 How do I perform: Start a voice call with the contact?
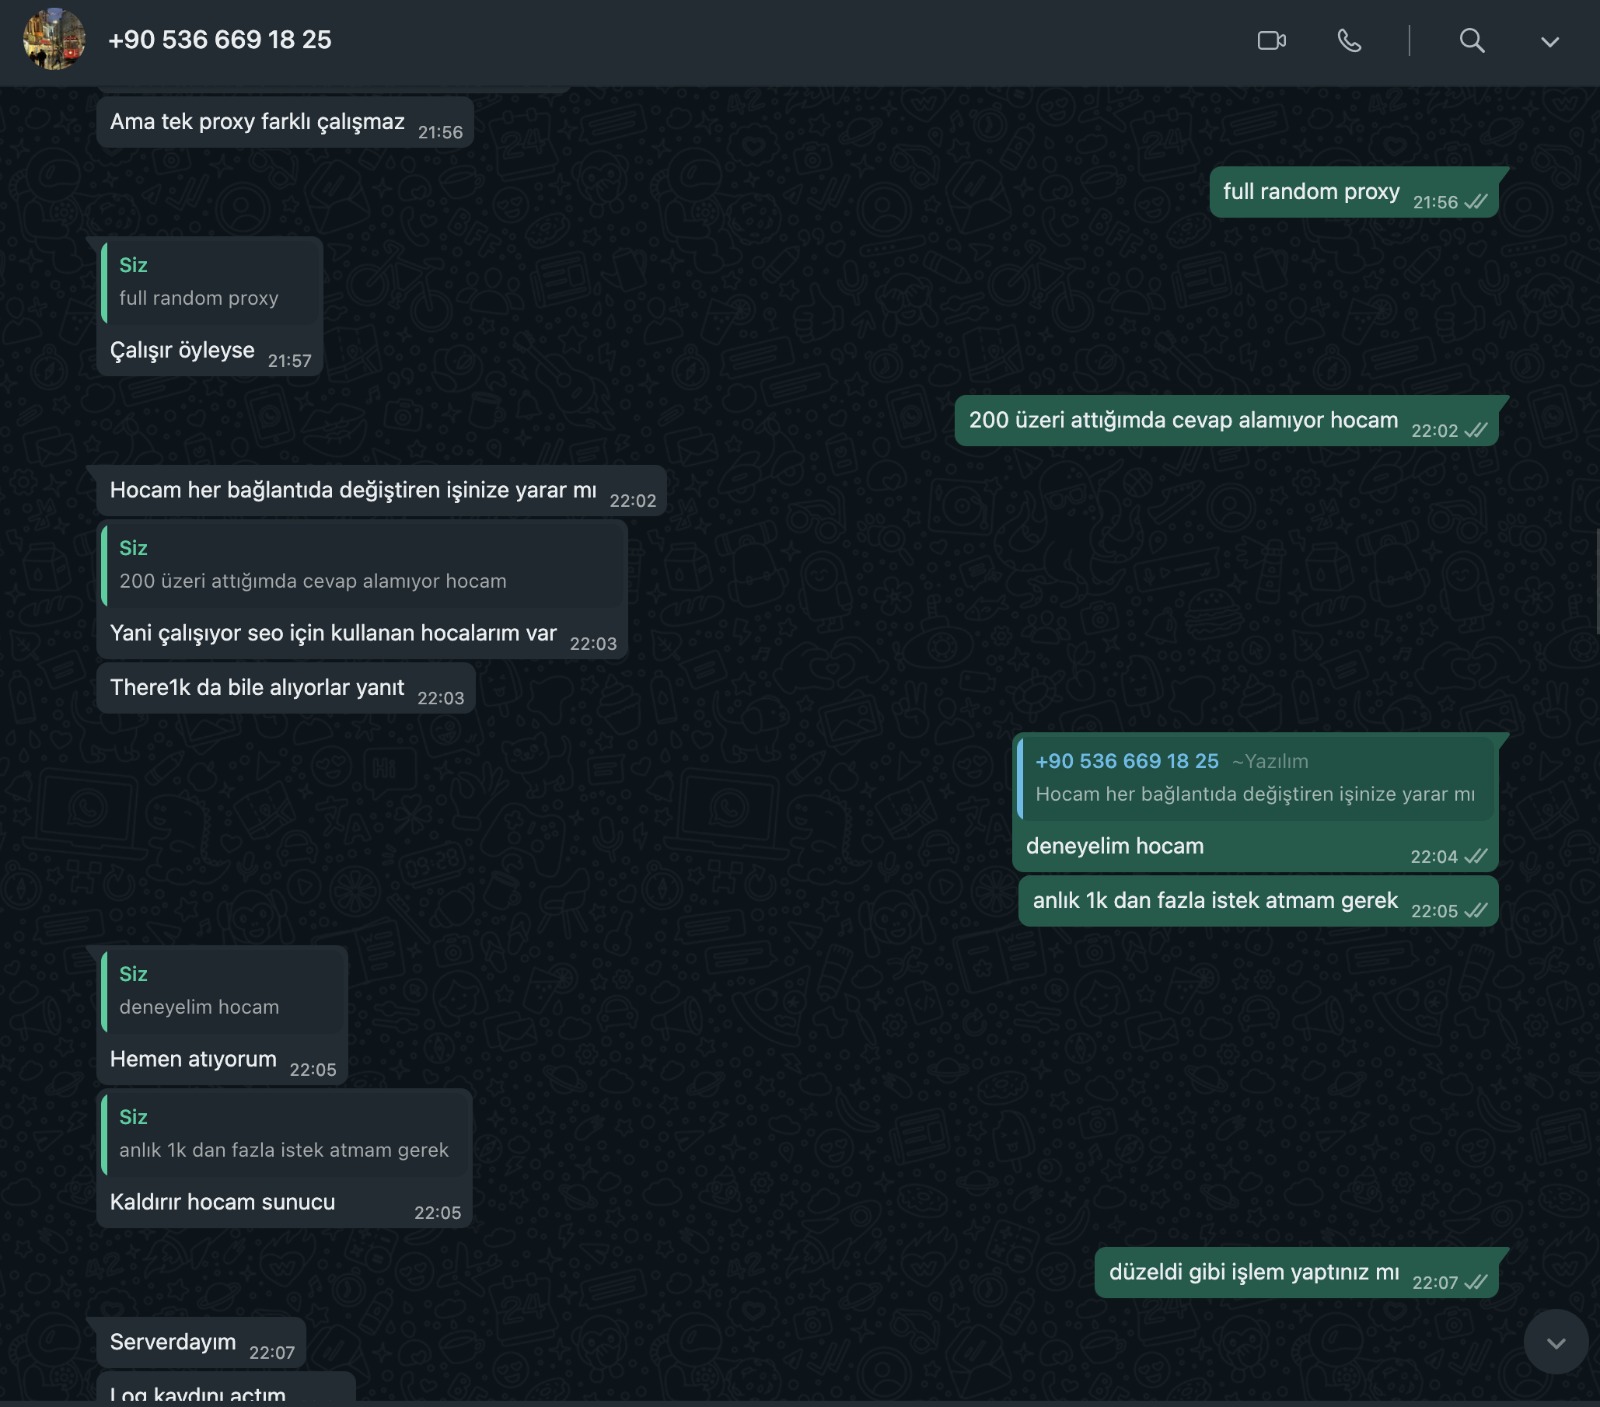tap(1349, 41)
